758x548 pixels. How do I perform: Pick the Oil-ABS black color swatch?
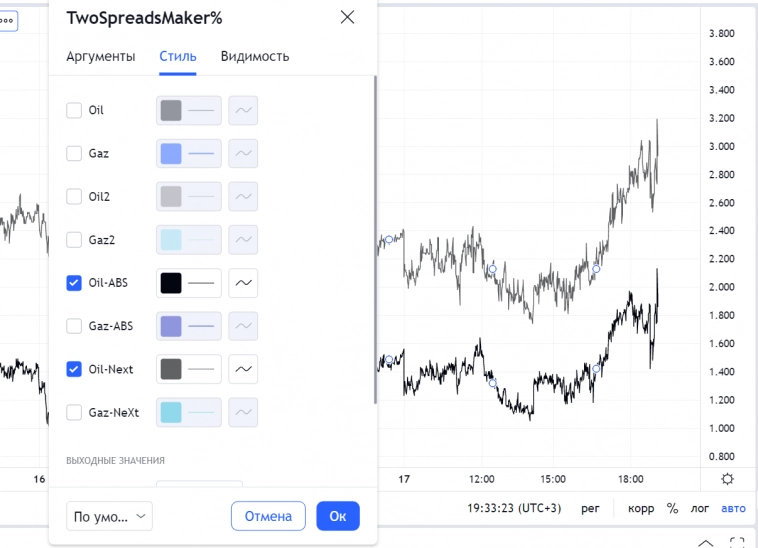[171, 283]
